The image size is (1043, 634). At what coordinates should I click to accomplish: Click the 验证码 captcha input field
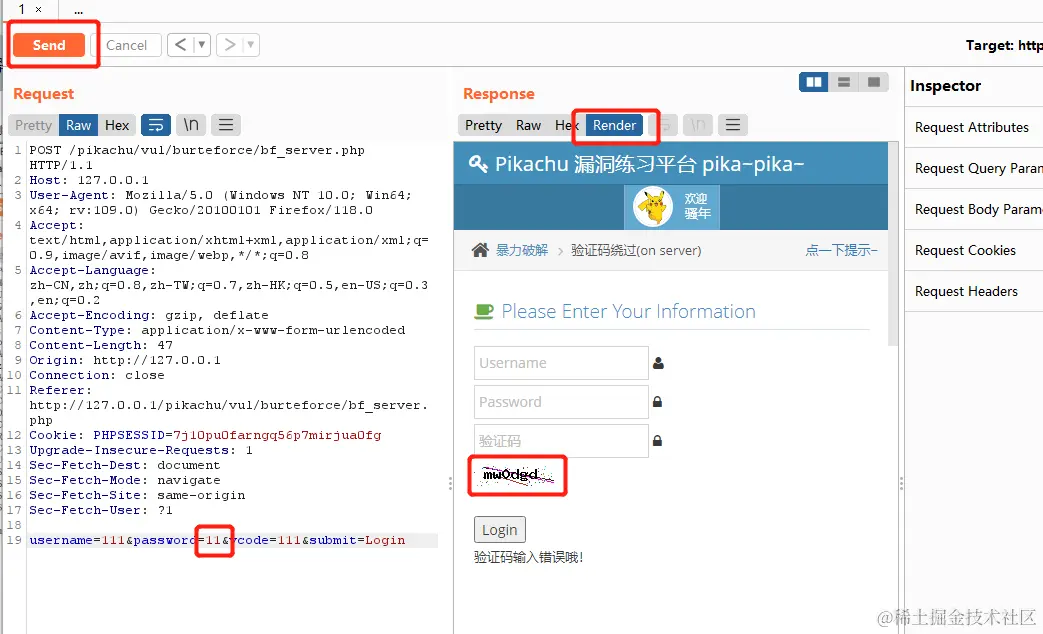pyautogui.click(x=561, y=440)
